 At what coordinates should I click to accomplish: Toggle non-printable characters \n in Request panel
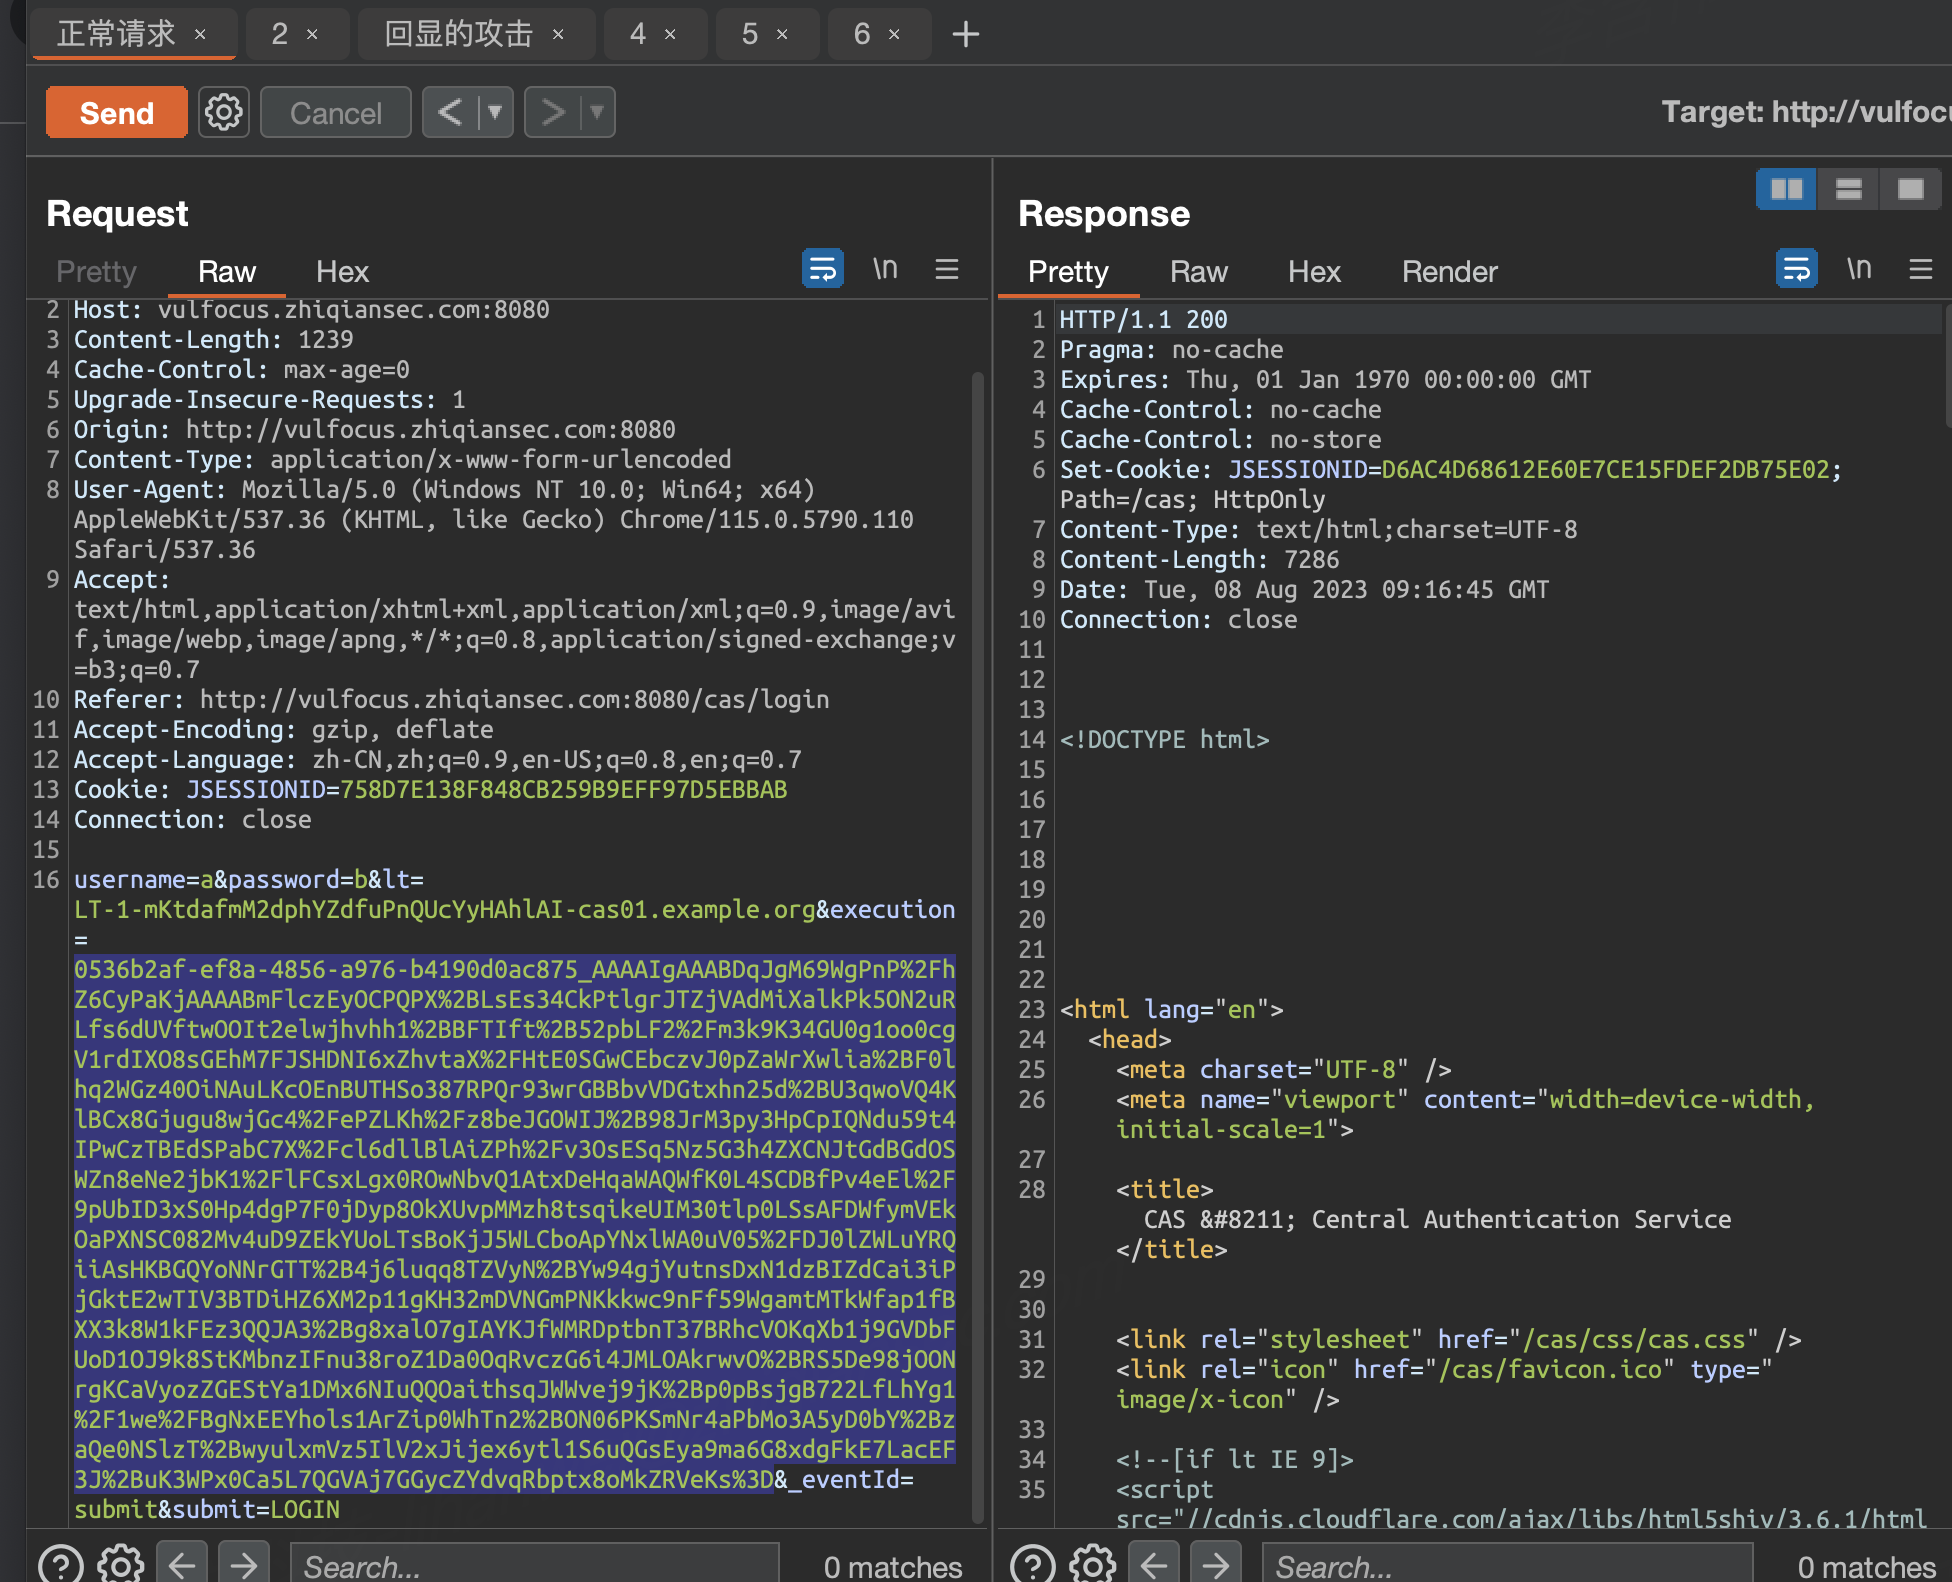tap(885, 268)
